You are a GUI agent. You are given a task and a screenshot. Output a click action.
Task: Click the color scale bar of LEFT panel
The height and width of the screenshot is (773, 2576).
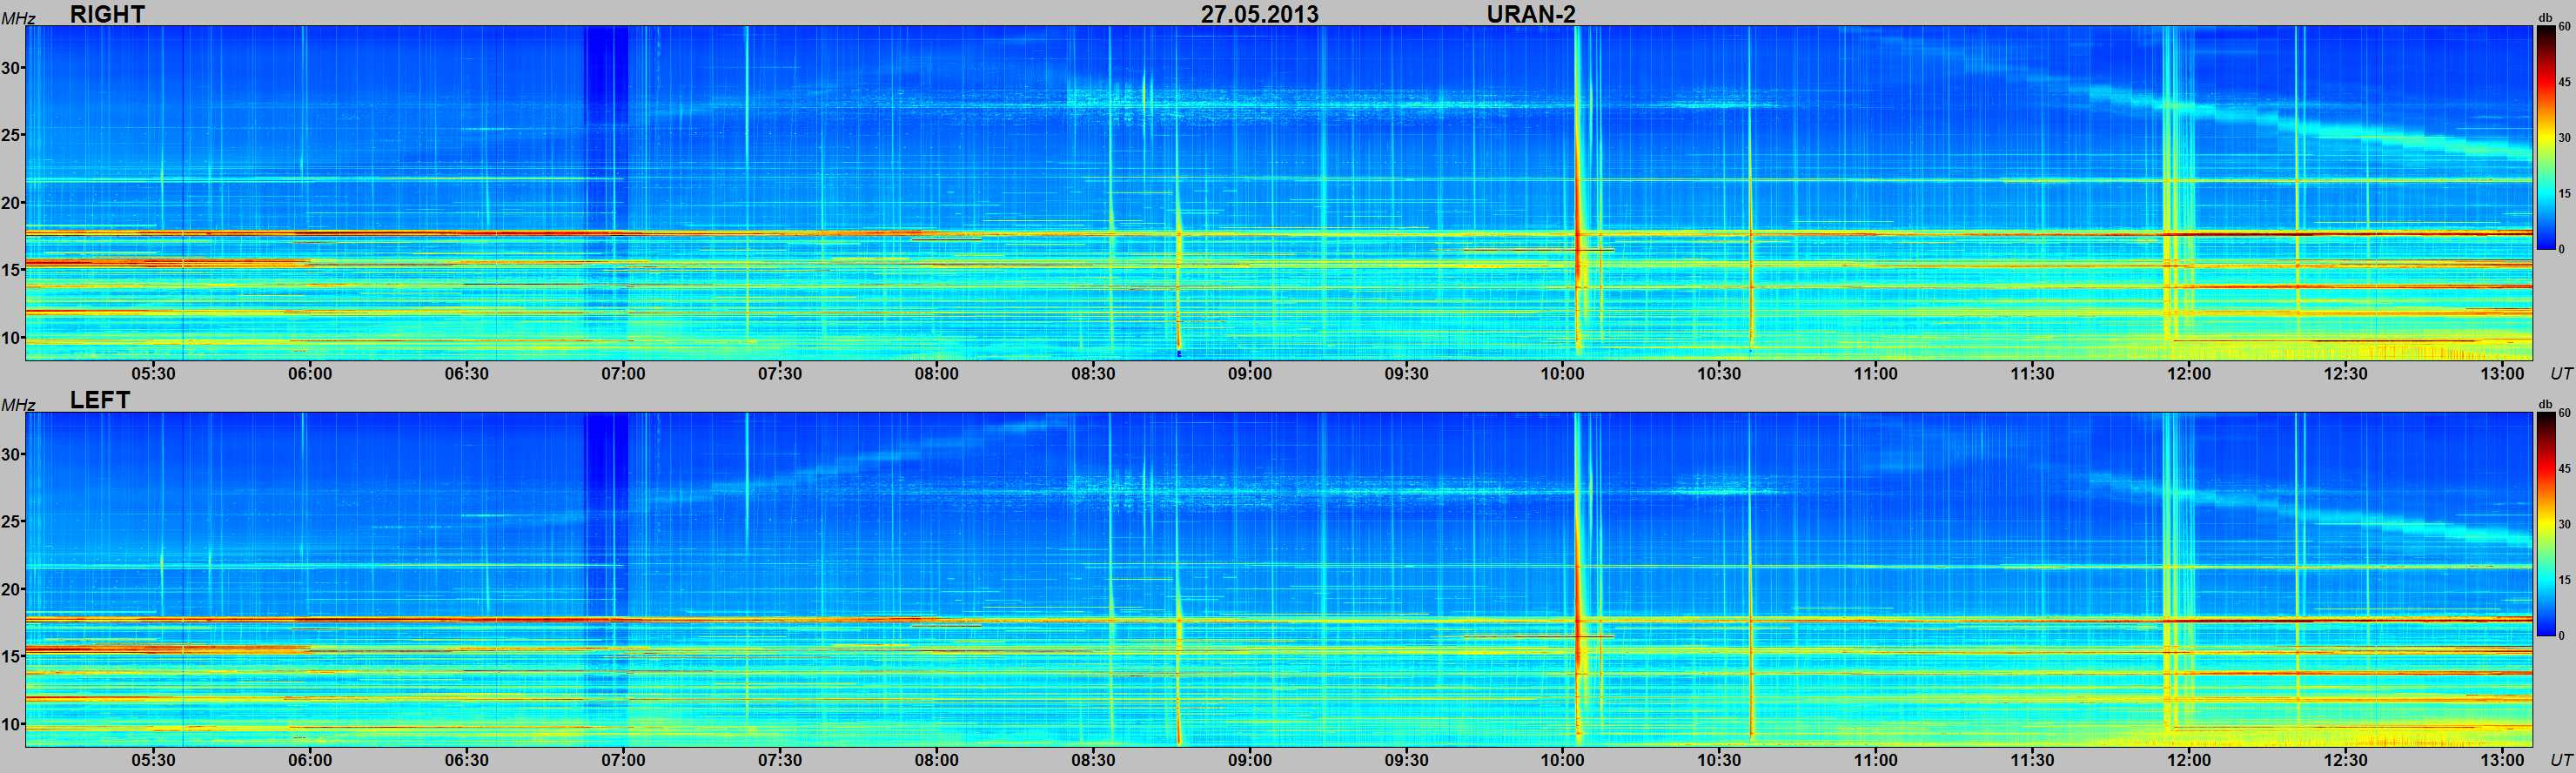click(x=2546, y=523)
